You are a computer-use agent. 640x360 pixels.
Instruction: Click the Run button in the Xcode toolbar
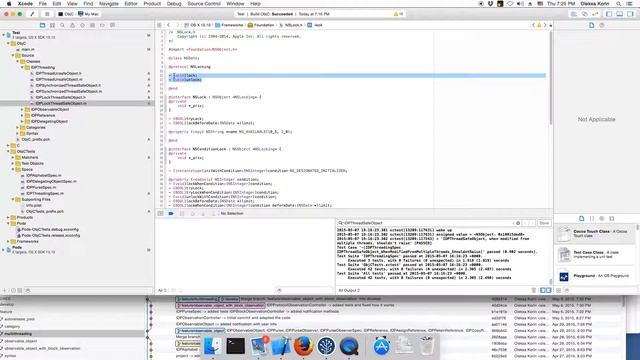click(32, 14)
